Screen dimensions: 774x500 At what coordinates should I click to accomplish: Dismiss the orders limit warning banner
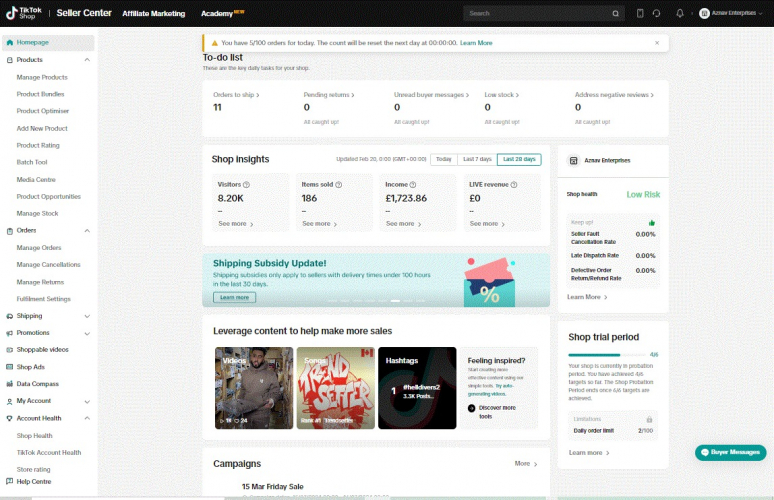(657, 43)
